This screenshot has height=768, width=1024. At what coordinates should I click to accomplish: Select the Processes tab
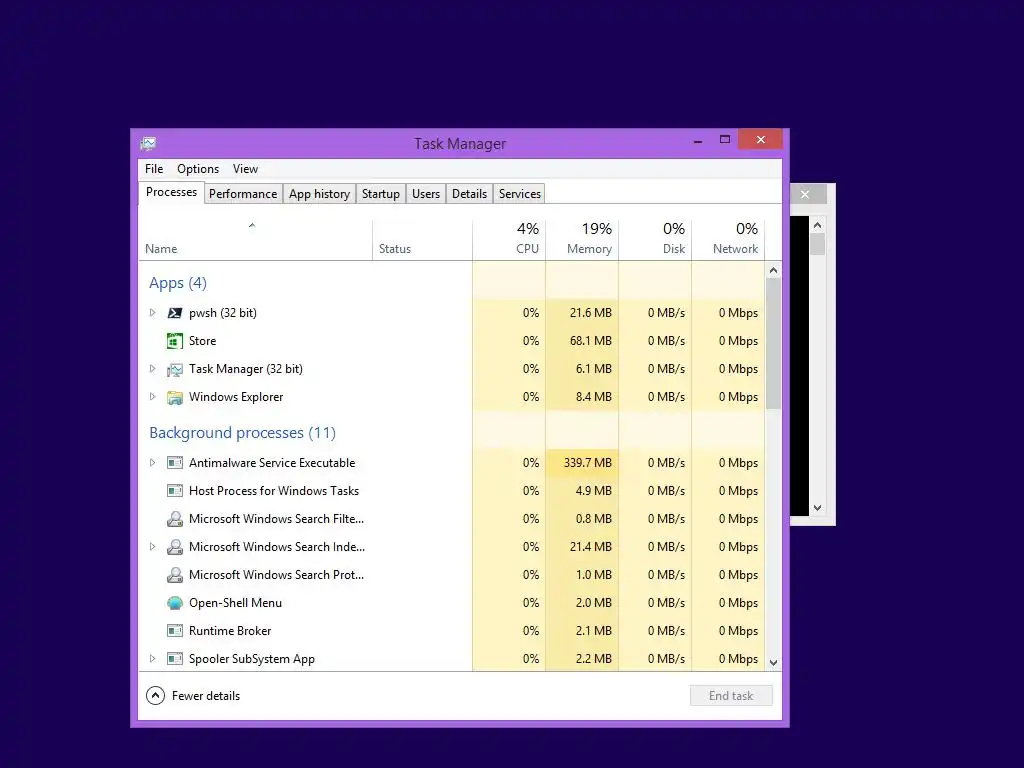(171, 192)
